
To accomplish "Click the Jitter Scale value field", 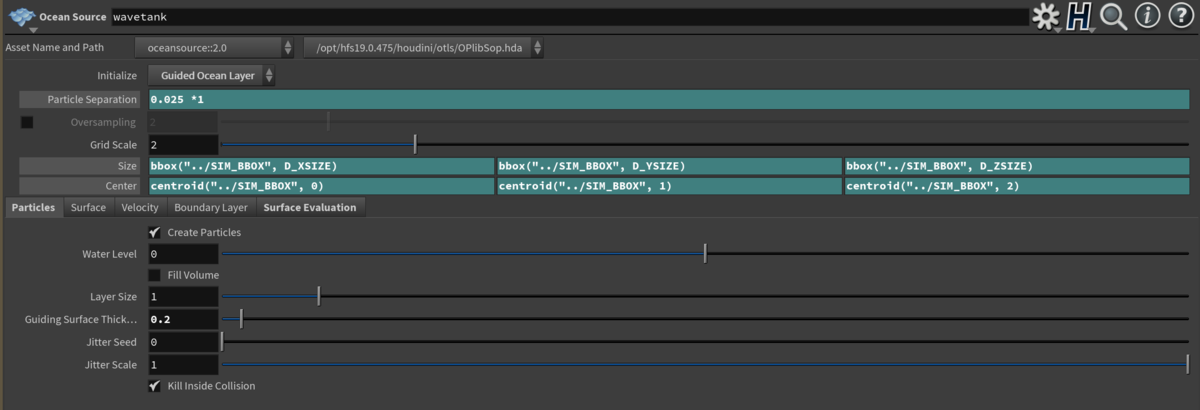I will (183, 365).
